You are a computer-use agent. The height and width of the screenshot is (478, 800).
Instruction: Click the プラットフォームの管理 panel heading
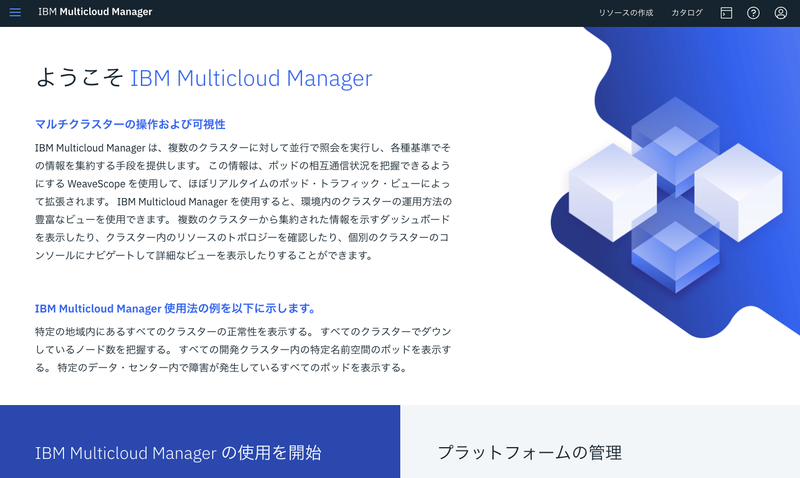coord(530,452)
